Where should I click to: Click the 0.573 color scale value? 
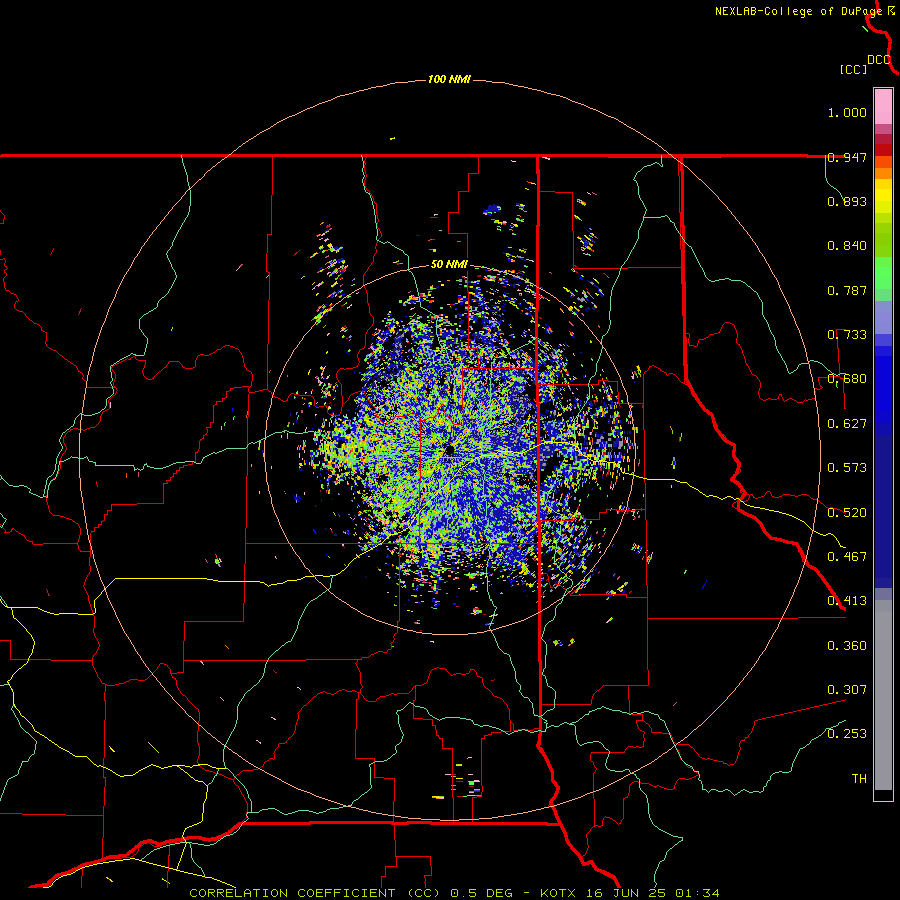pos(847,468)
